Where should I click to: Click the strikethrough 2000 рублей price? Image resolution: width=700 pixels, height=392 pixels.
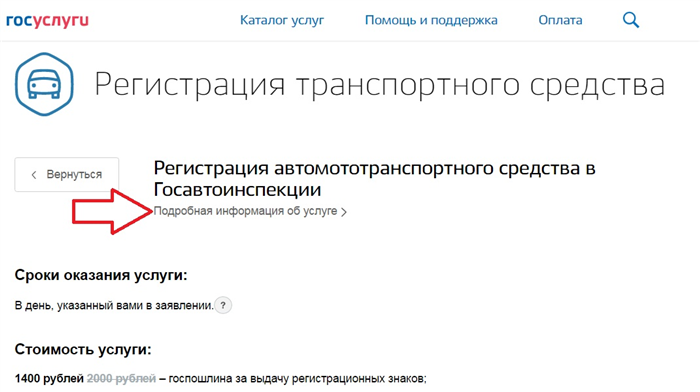click(121, 379)
